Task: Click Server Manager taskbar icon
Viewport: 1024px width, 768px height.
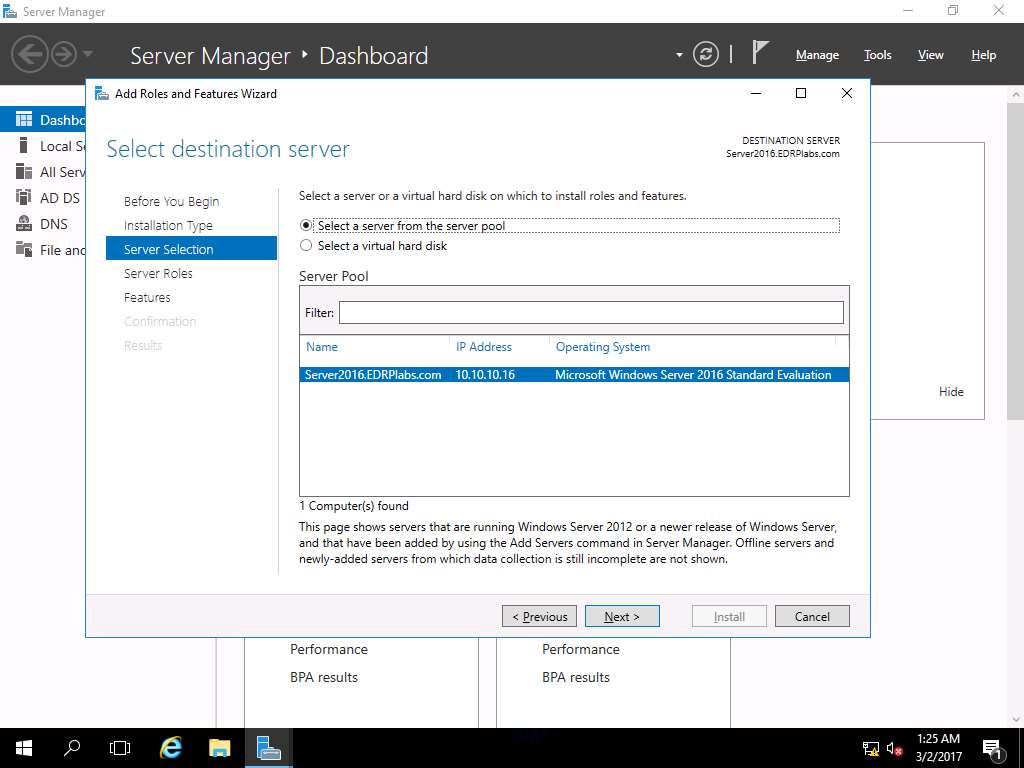Action: (x=268, y=748)
